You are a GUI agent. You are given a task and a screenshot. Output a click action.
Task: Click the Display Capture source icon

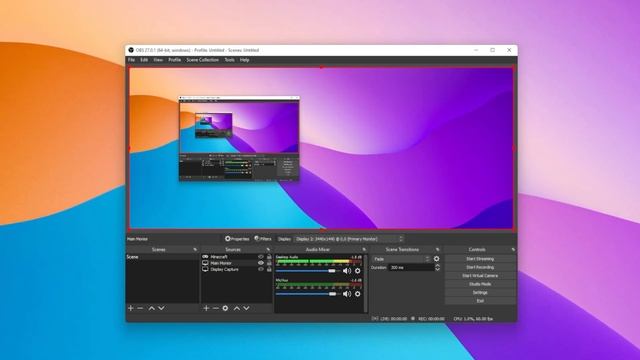pyautogui.click(x=205, y=269)
